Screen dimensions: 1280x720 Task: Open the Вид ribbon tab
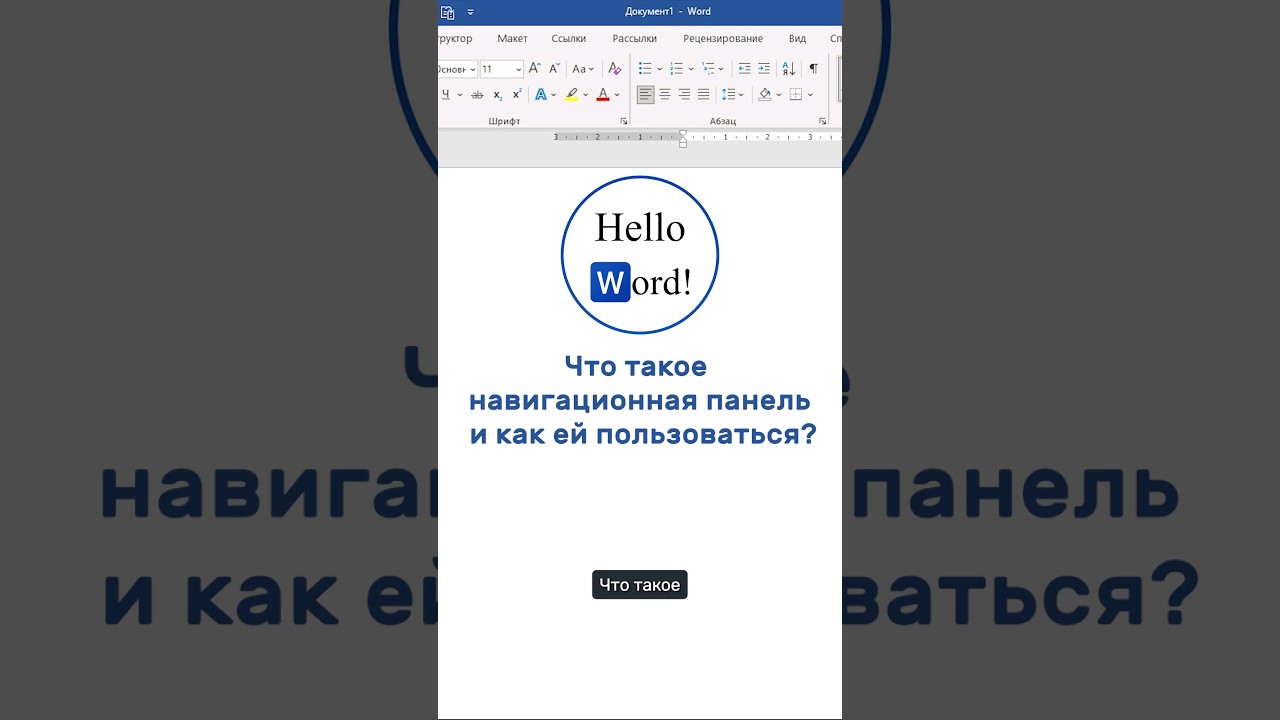[x=797, y=38]
